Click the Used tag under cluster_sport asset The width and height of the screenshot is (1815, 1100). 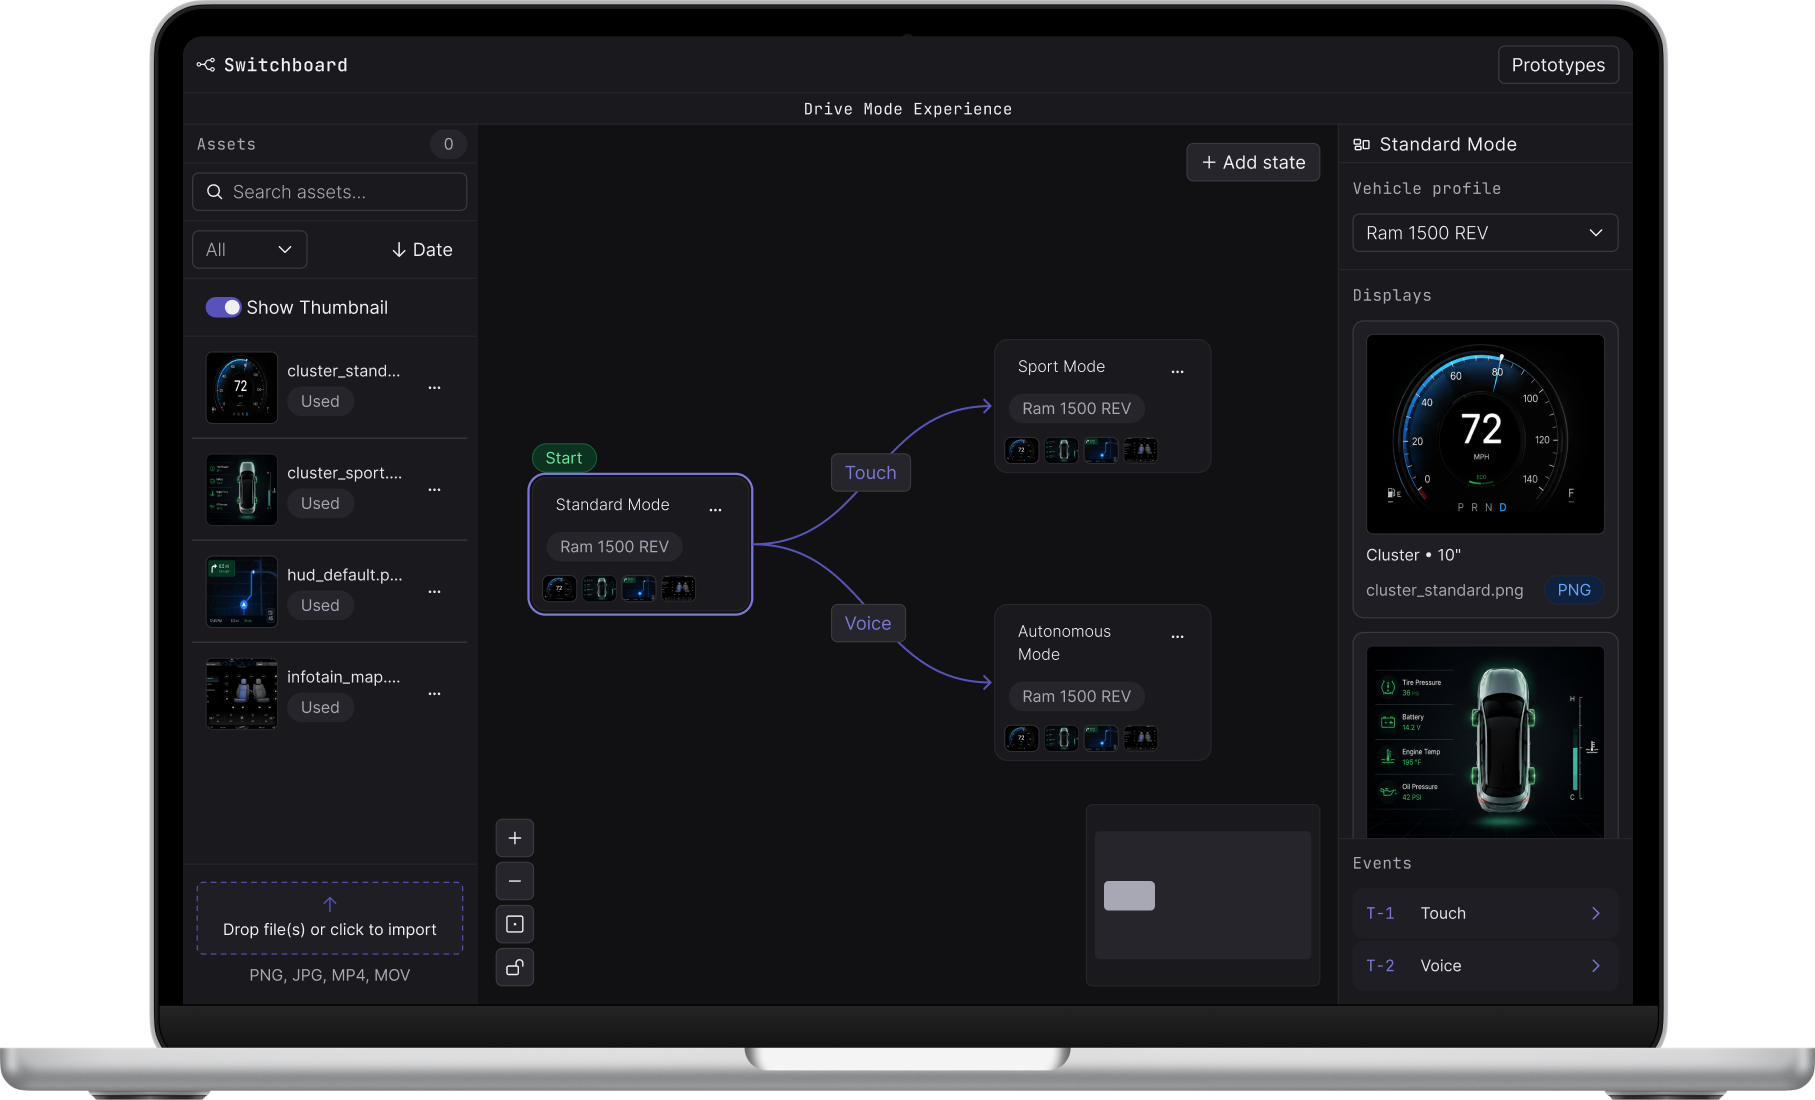coord(320,503)
